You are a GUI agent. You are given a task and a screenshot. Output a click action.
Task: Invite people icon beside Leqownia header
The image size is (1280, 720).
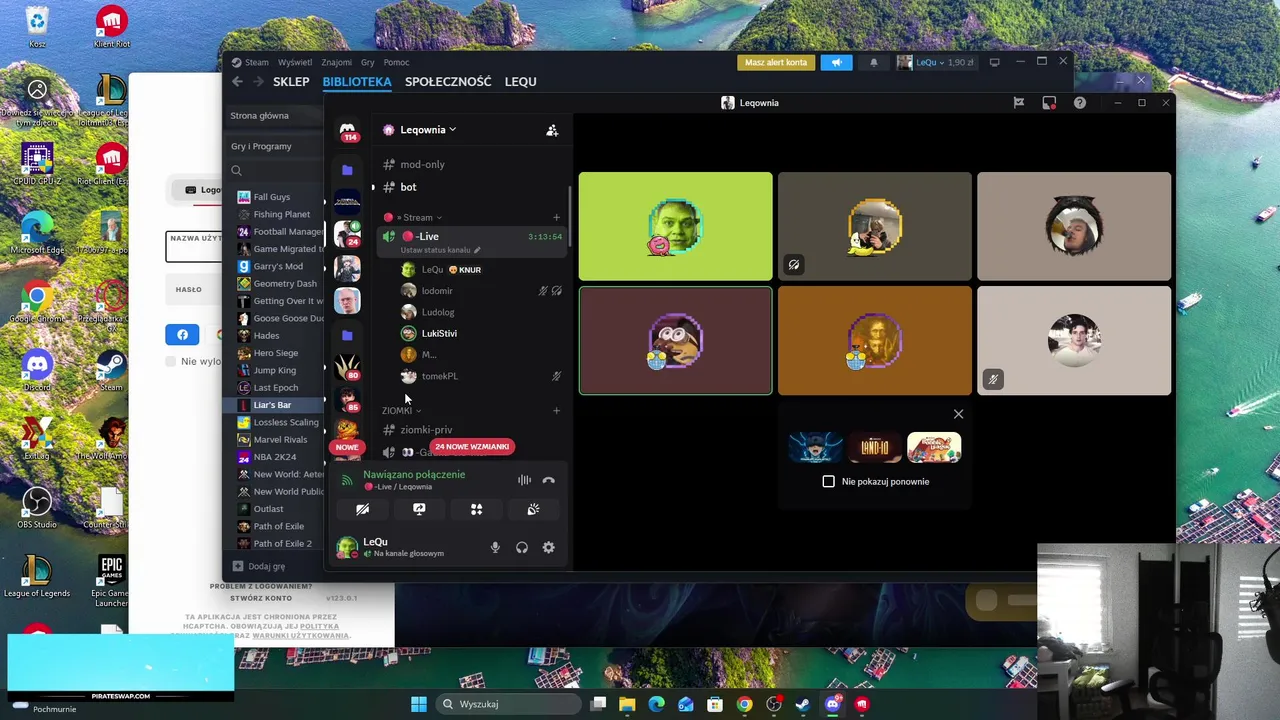click(552, 130)
